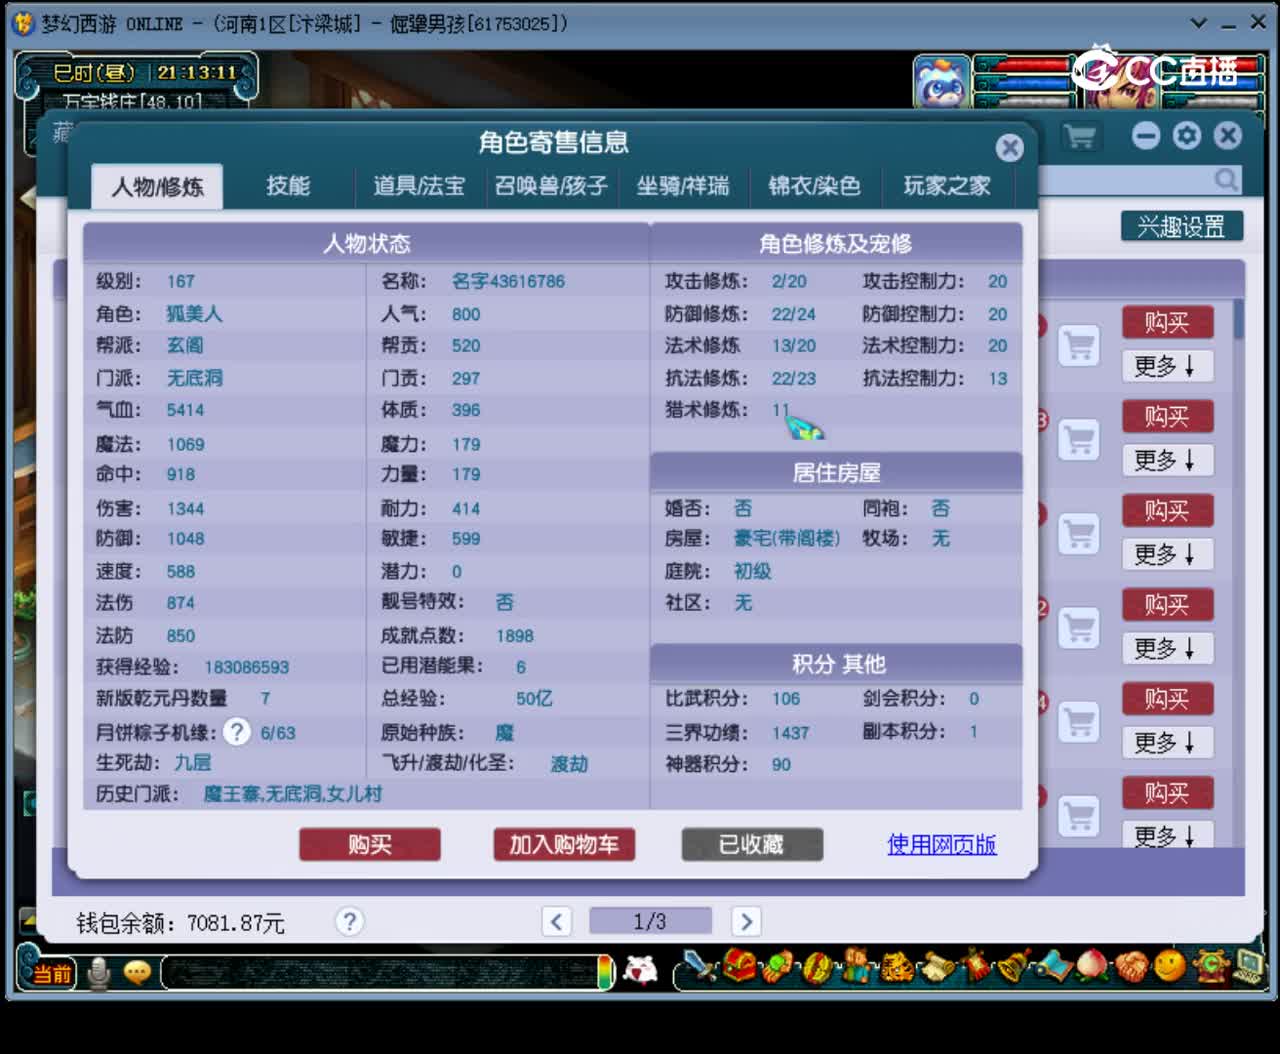This screenshot has width=1280, height=1054.
Task: Click the 月饼粽子机缘 help question mark
Action: [237, 732]
